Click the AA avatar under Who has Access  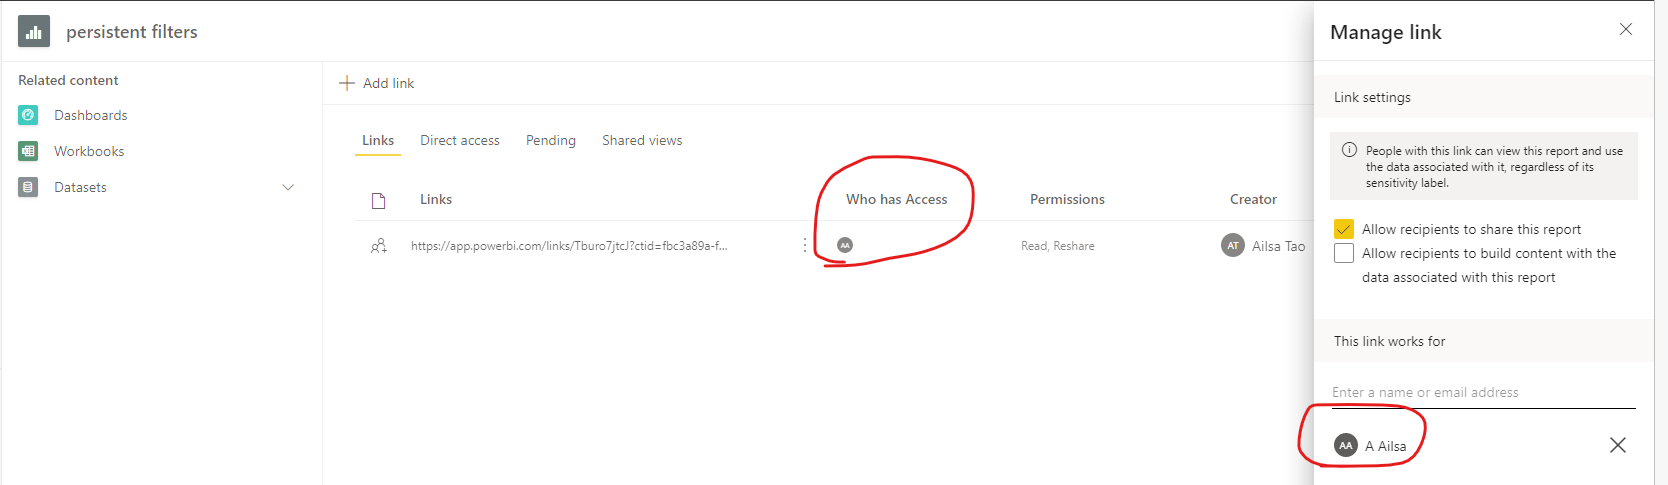[845, 245]
